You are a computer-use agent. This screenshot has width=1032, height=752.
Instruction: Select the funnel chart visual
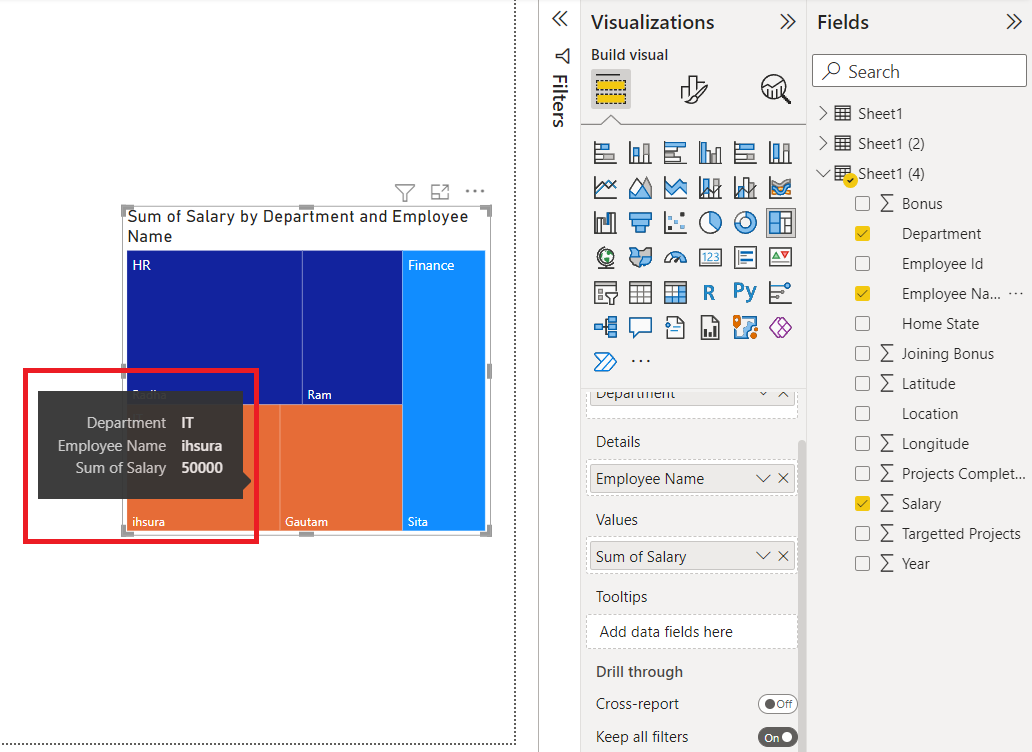pyautogui.click(x=640, y=223)
